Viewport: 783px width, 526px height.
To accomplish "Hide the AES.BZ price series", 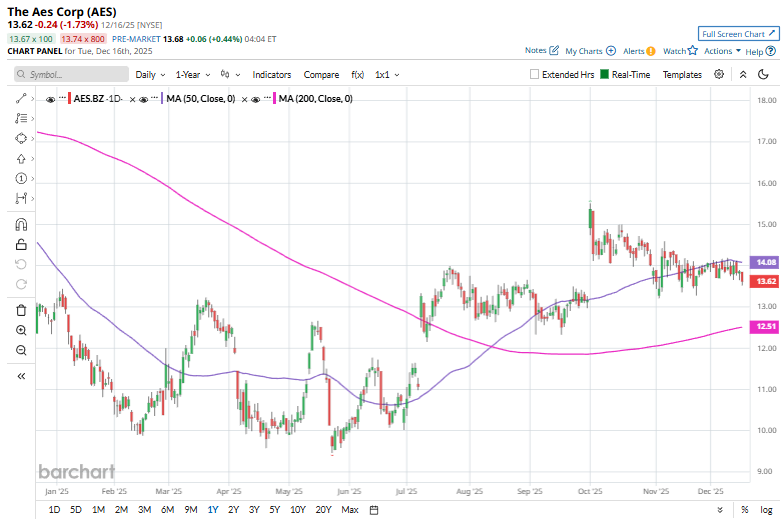I will [51, 99].
